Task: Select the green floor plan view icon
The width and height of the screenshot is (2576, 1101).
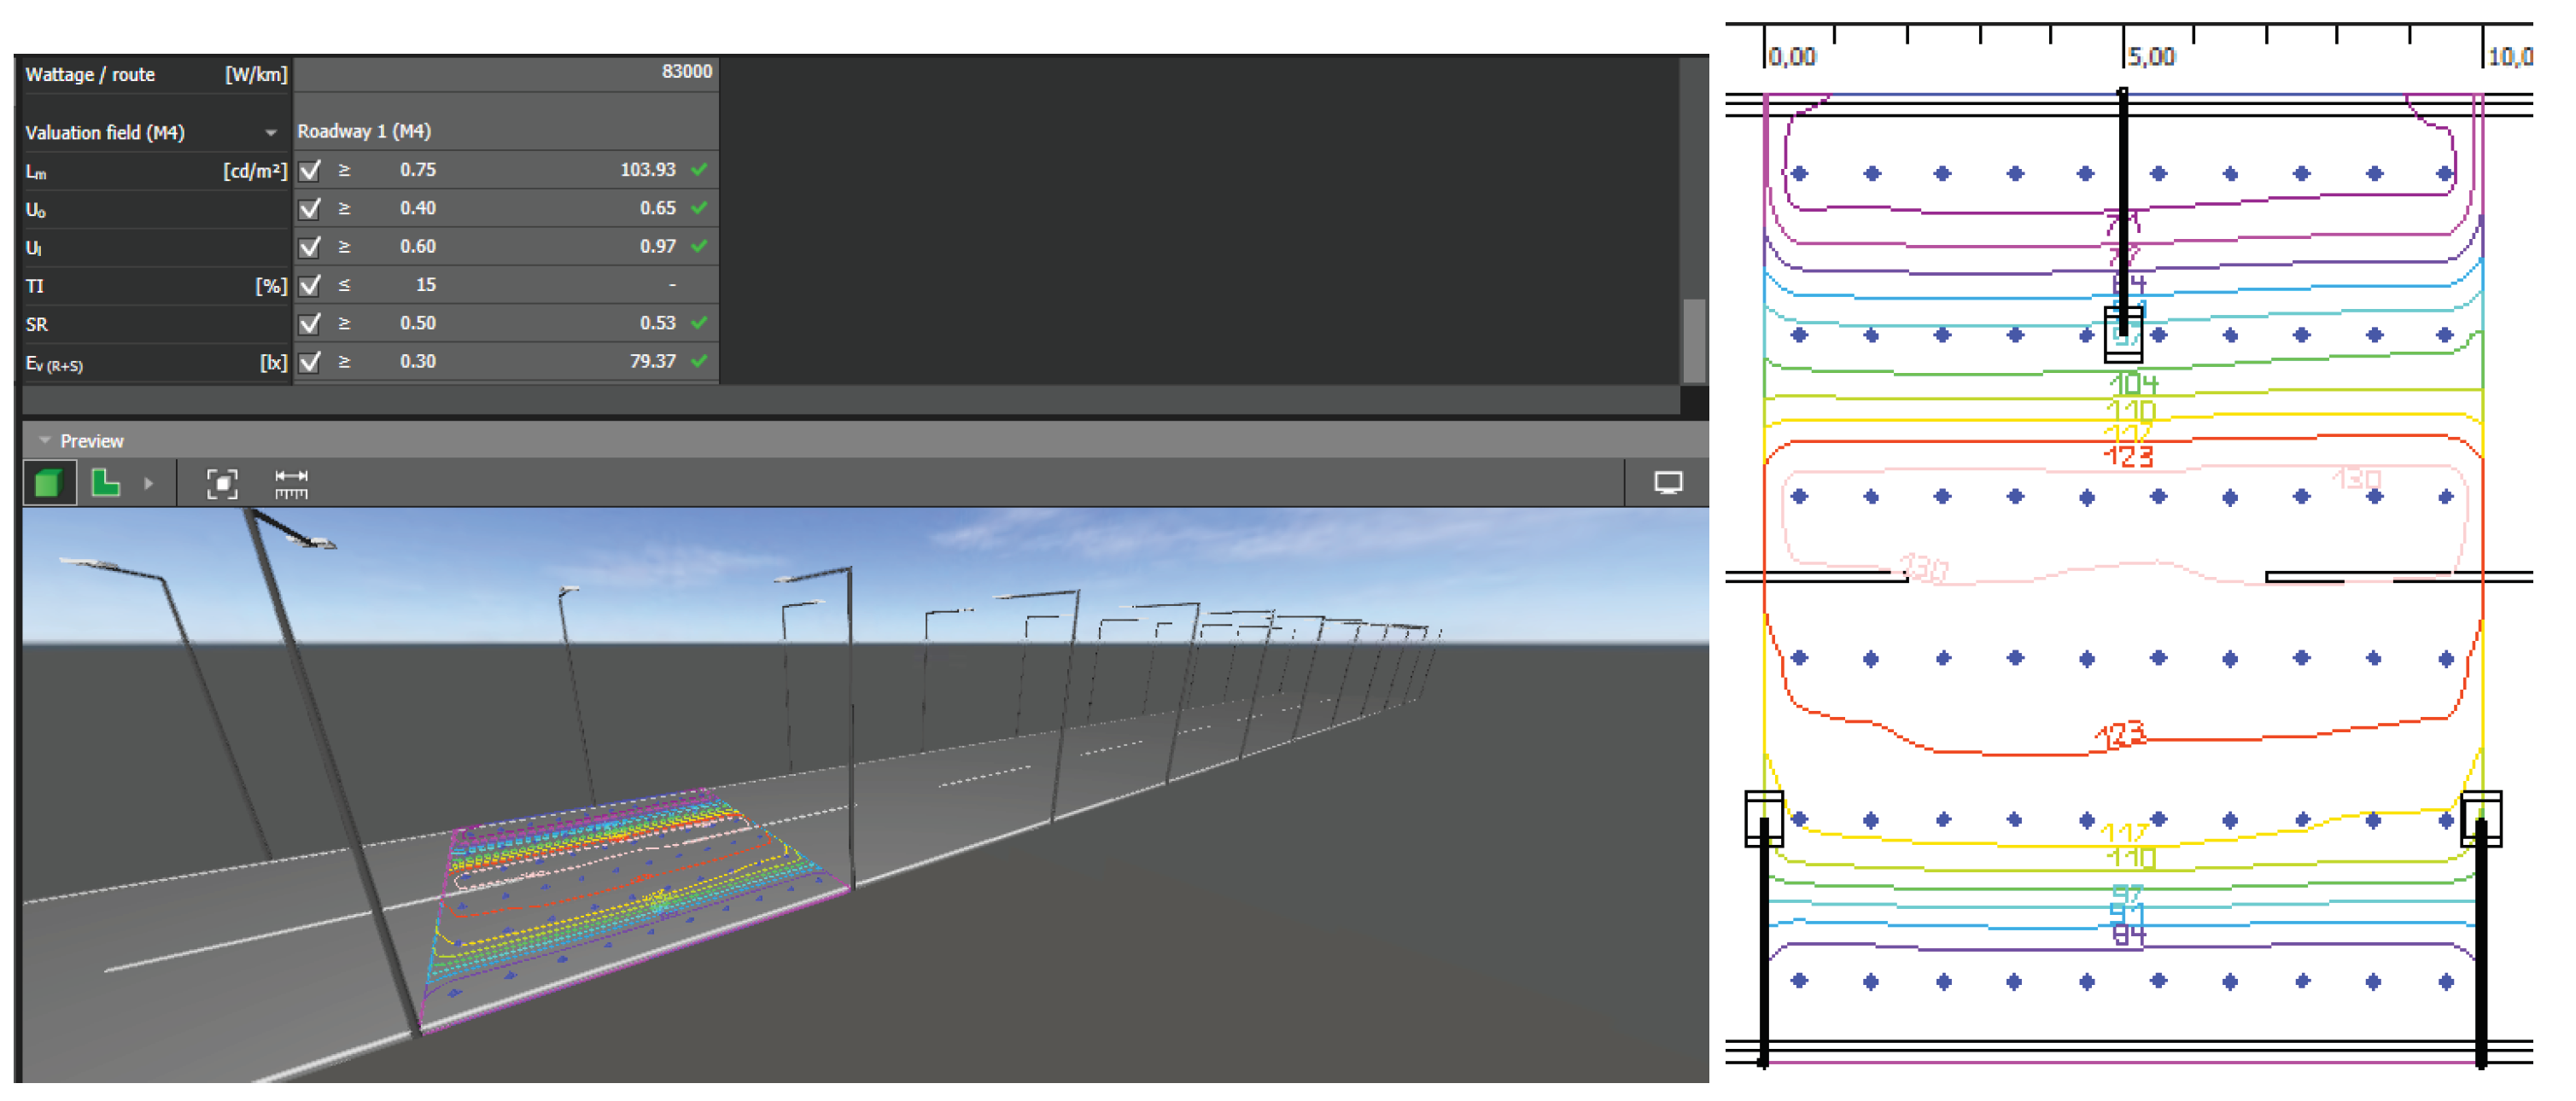Action: (x=105, y=484)
